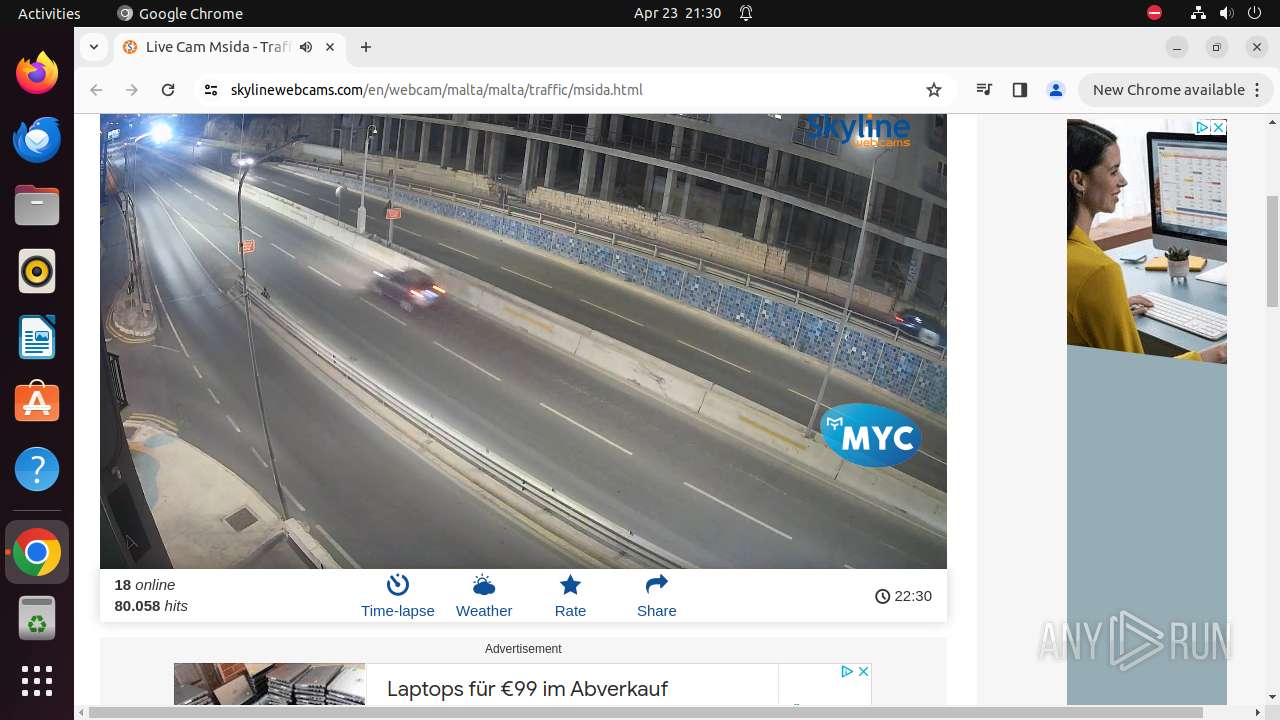Launch Thunderbird Mail from the dock
1280x720 pixels.
click(37, 139)
